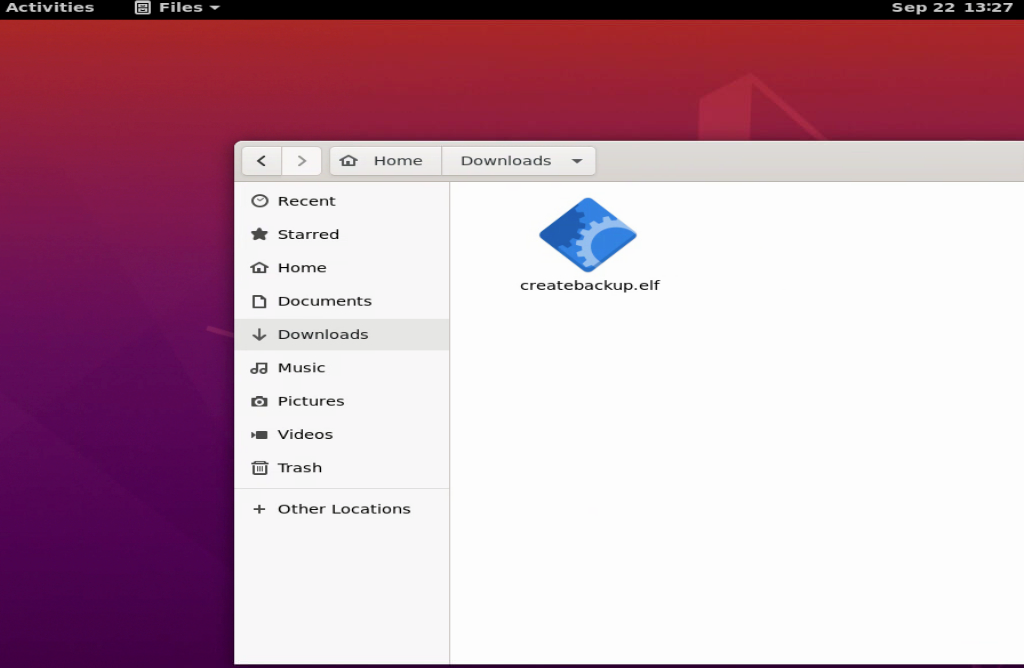Select Downloads in the sidebar
The width and height of the screenshot is (1024, 668).
click(x=322, y=335)
